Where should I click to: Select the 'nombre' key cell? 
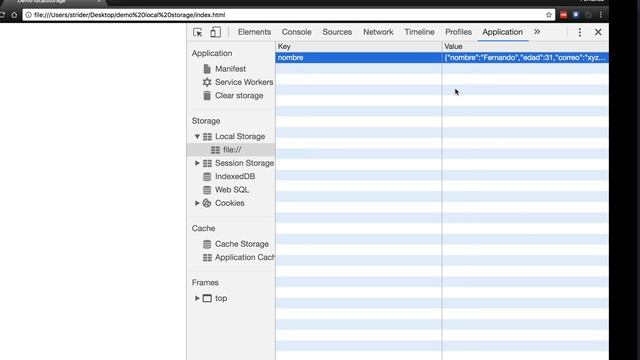(358, 58)
